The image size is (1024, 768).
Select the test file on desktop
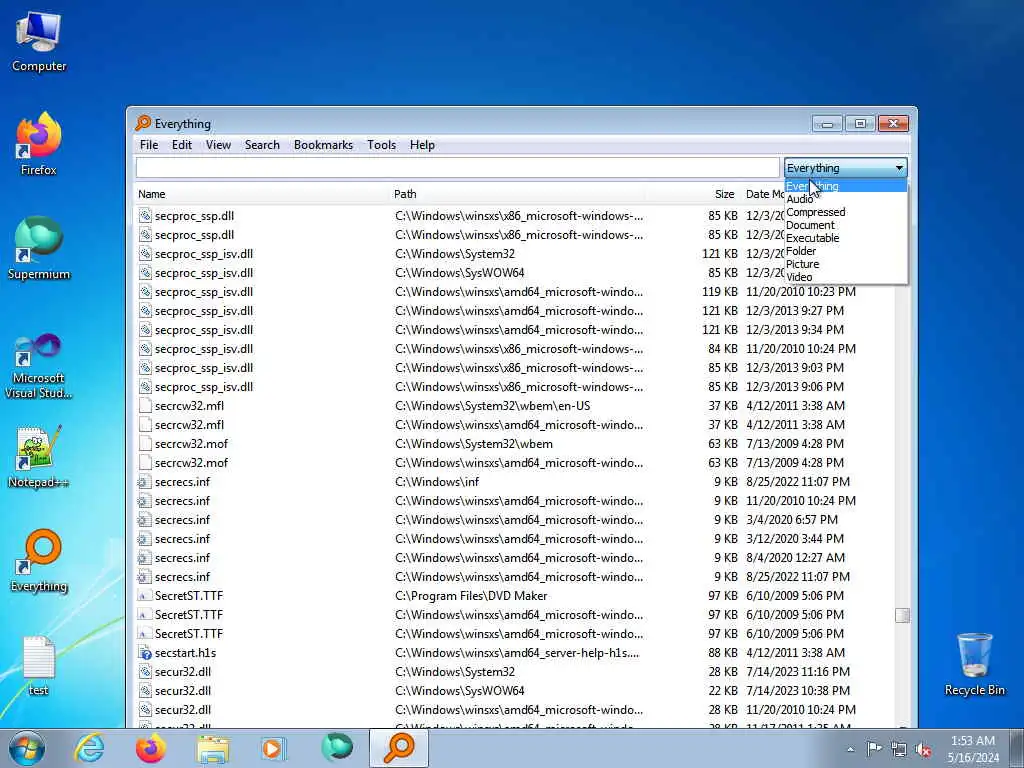[x=39, y=665]
